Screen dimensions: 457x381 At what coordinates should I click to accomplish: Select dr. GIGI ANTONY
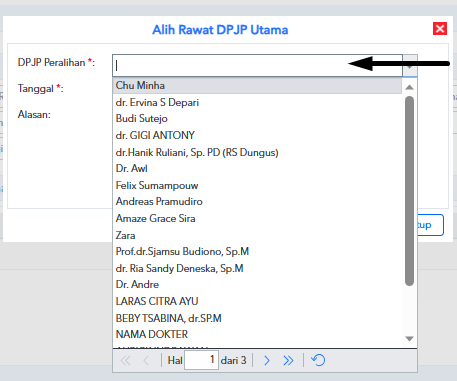point(257,135)
